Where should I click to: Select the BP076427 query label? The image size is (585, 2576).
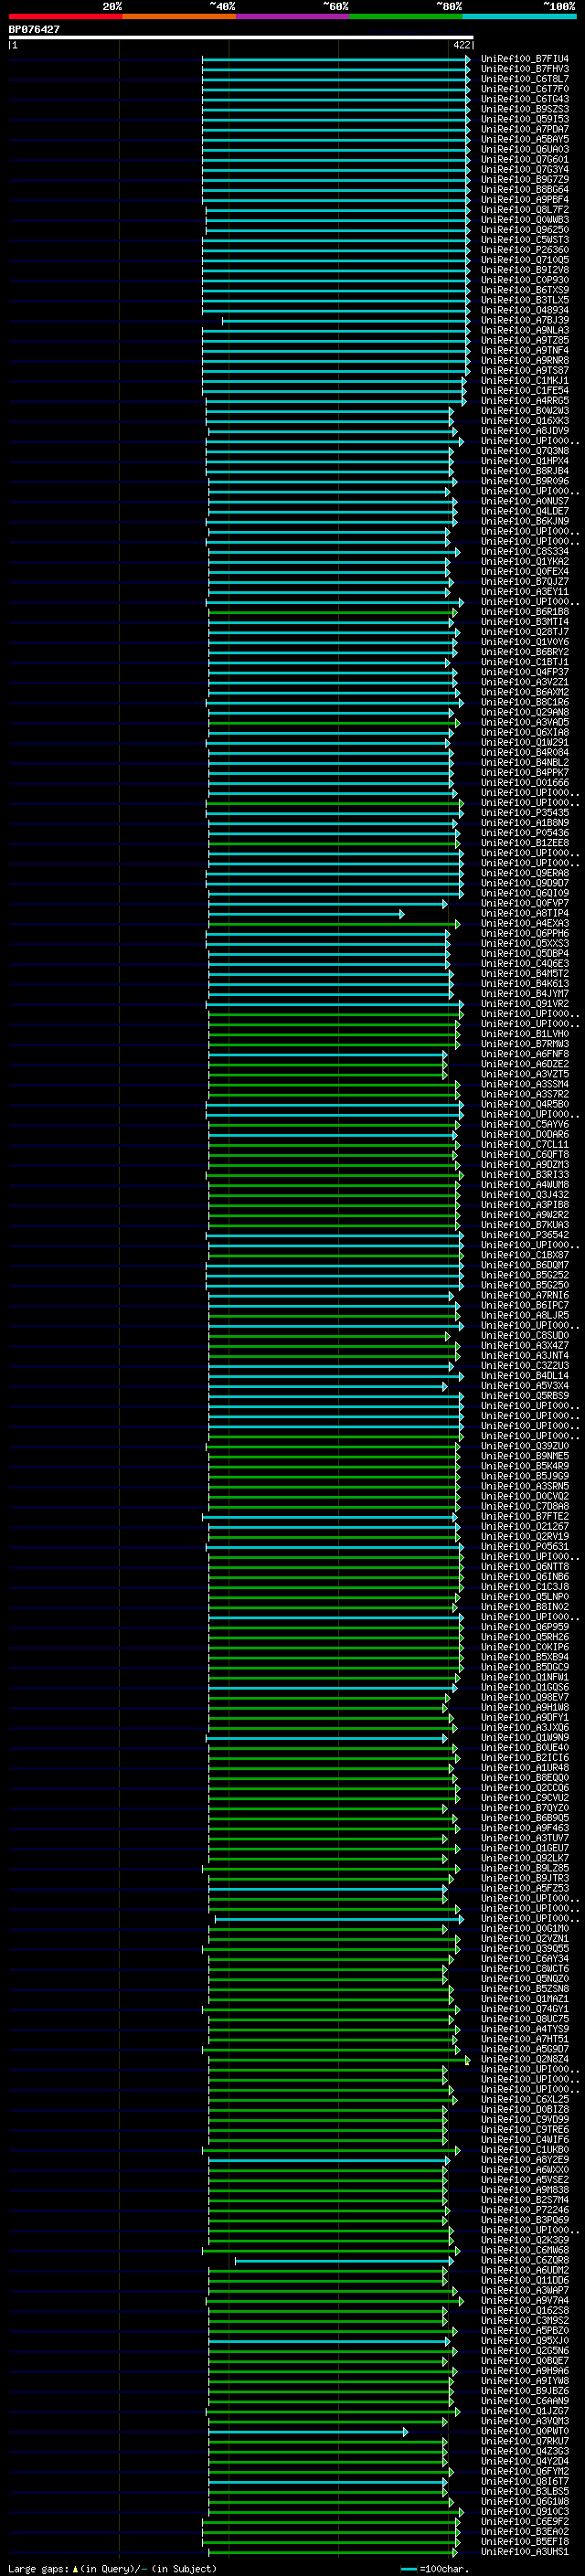pos(34,29)
